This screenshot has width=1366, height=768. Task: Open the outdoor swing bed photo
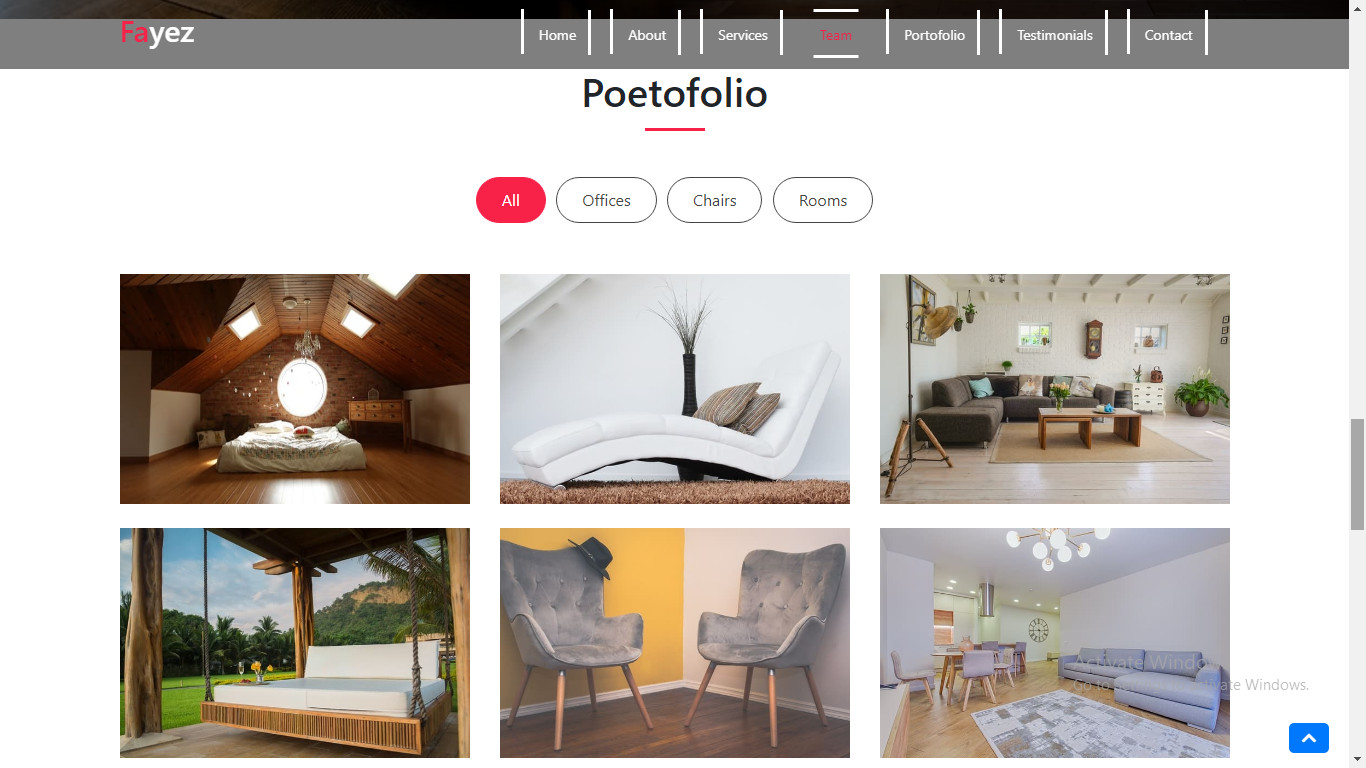(295, 643)
